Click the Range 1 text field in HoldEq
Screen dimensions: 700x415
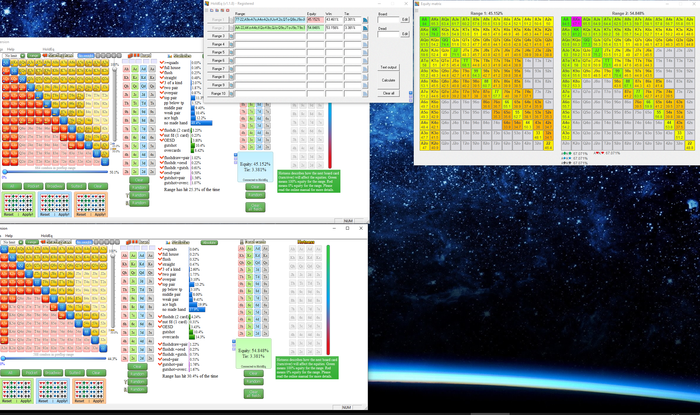click(270, 20)
